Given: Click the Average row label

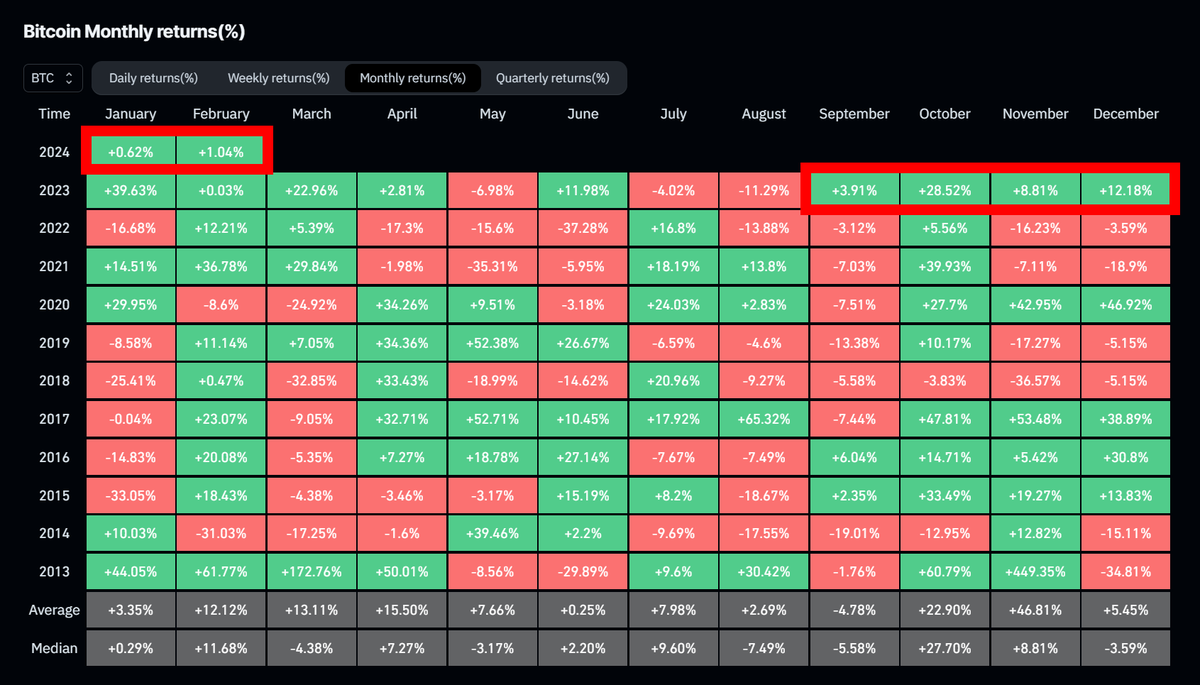Looking at the screenshot, I should coord(54,609).
